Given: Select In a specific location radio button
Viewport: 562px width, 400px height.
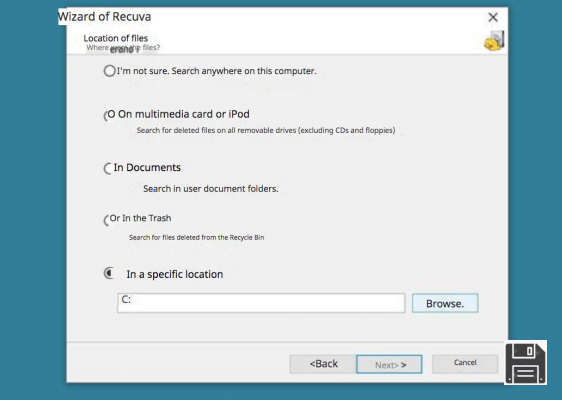Looking at the screenshot, I should [109, 273].
